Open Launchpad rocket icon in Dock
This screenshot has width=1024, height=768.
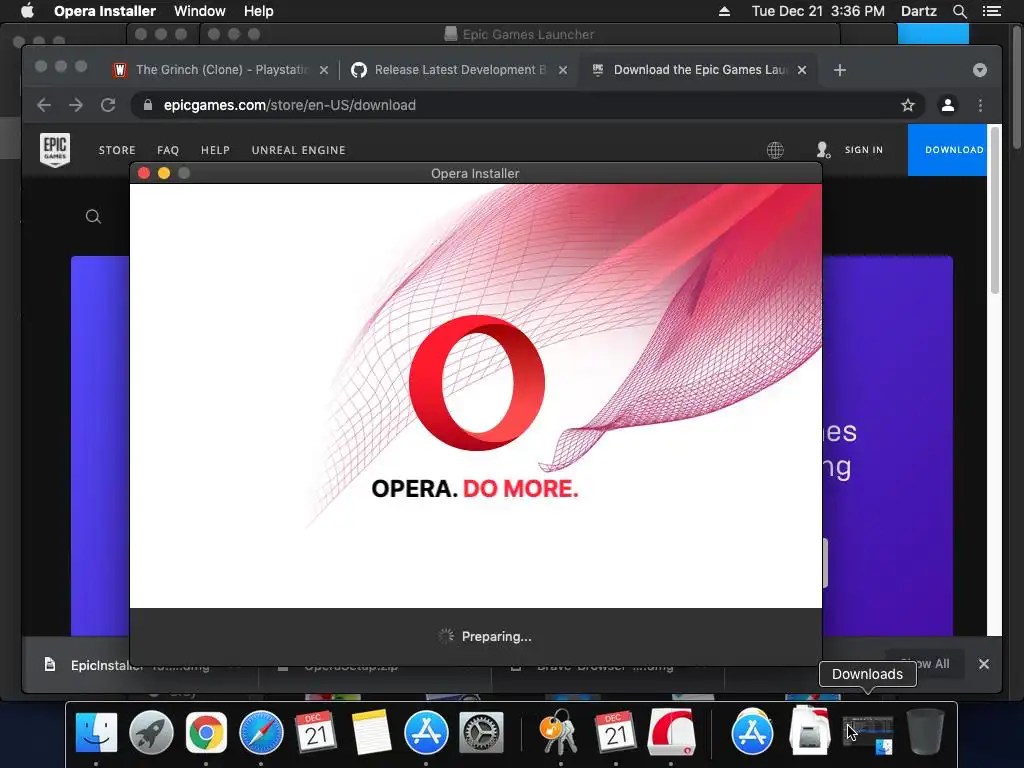[151, 732]
